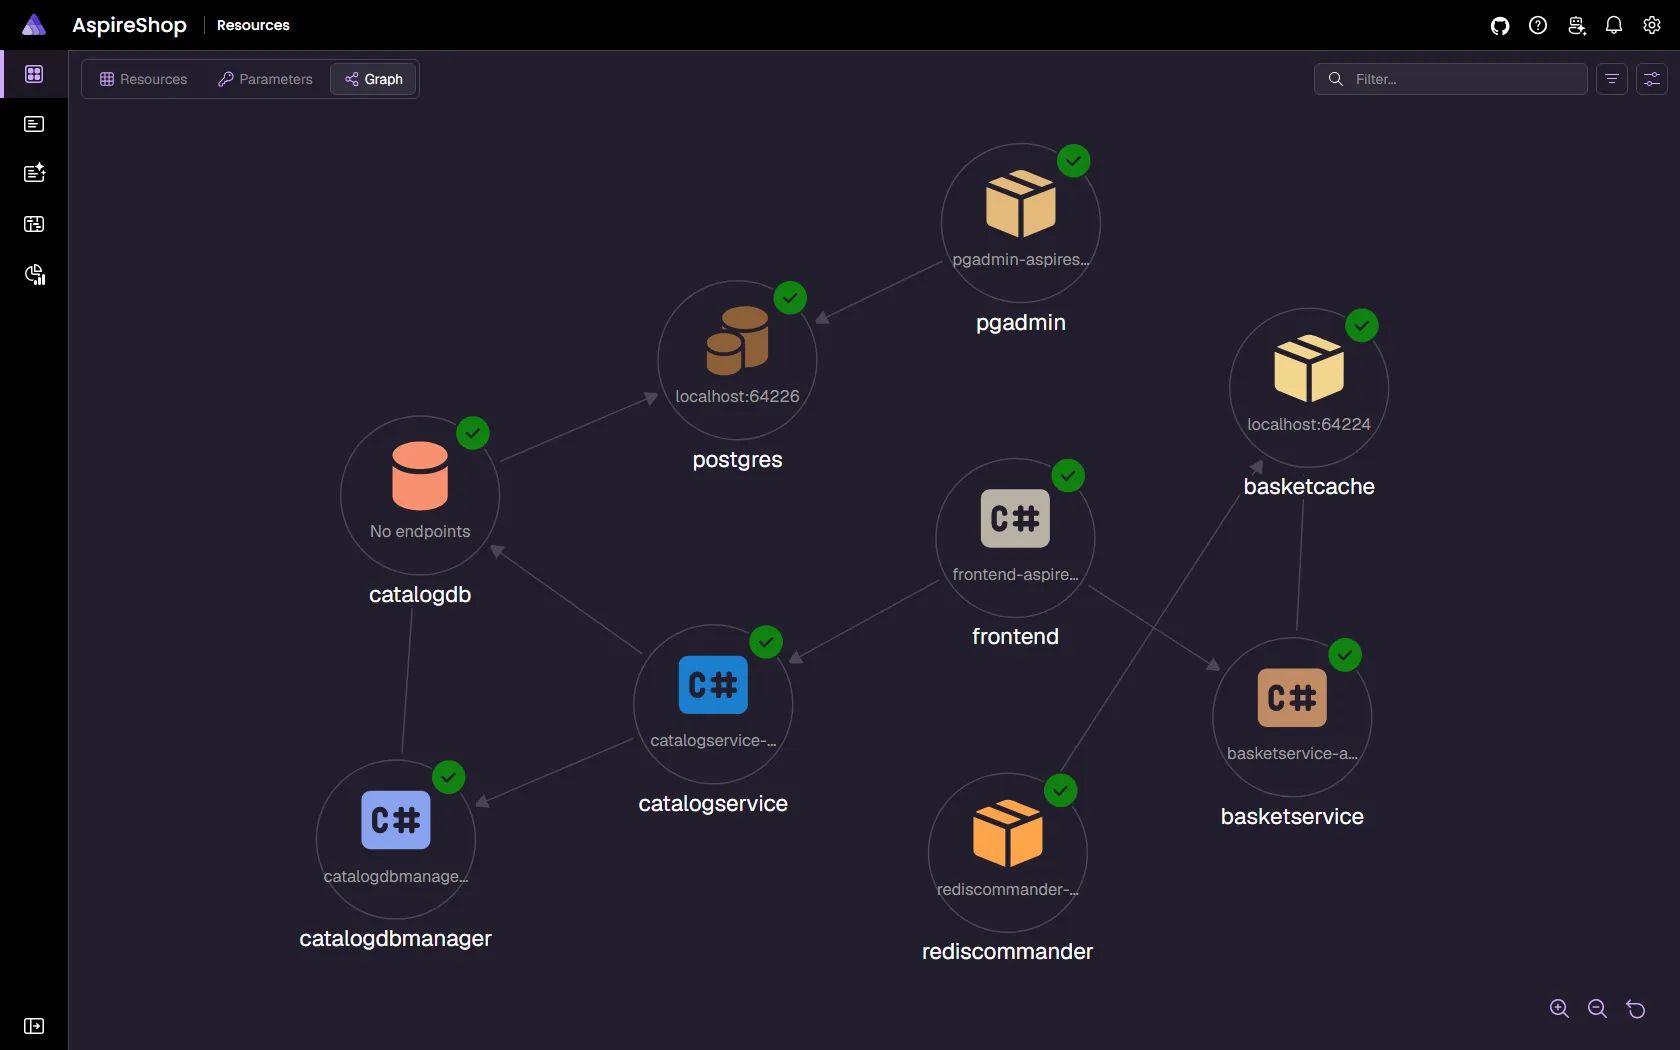Screen dimensions: 1680x1050
Task: Click the rediscommander-... truncated name text
Action: pyautogui.click(x=1008, y=889)
